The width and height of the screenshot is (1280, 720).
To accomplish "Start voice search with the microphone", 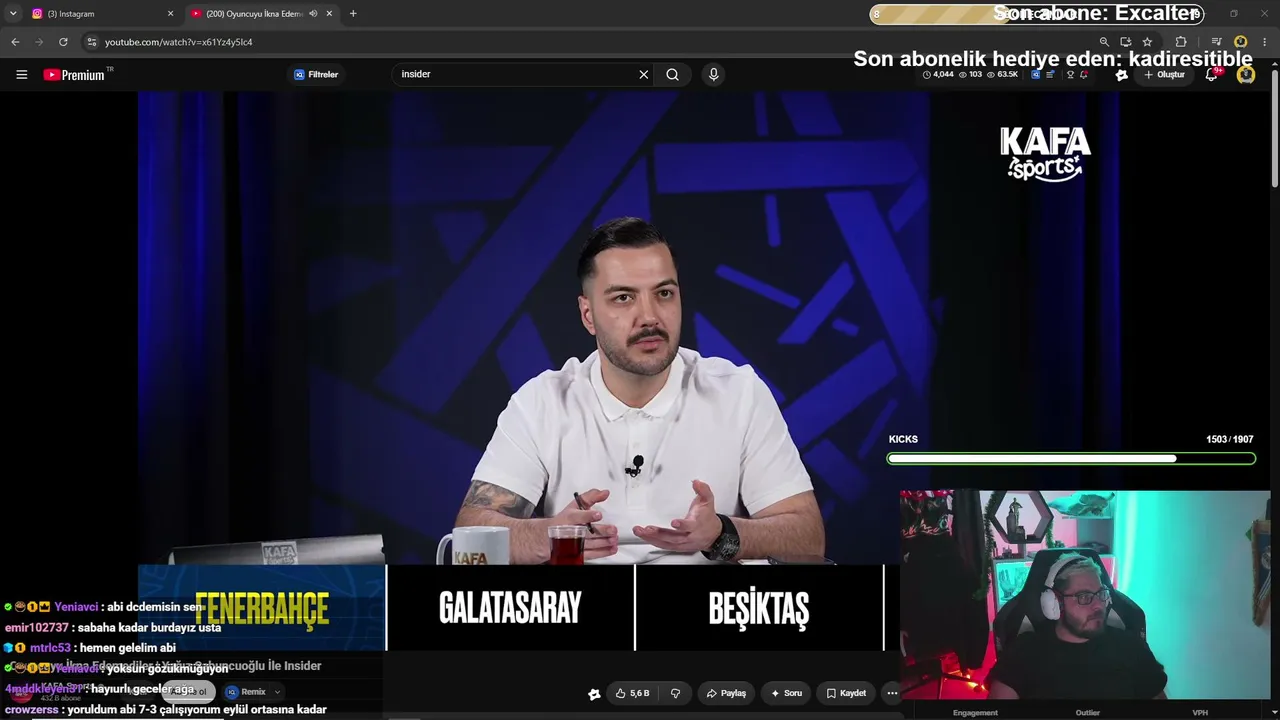I will tap(713, 75).
